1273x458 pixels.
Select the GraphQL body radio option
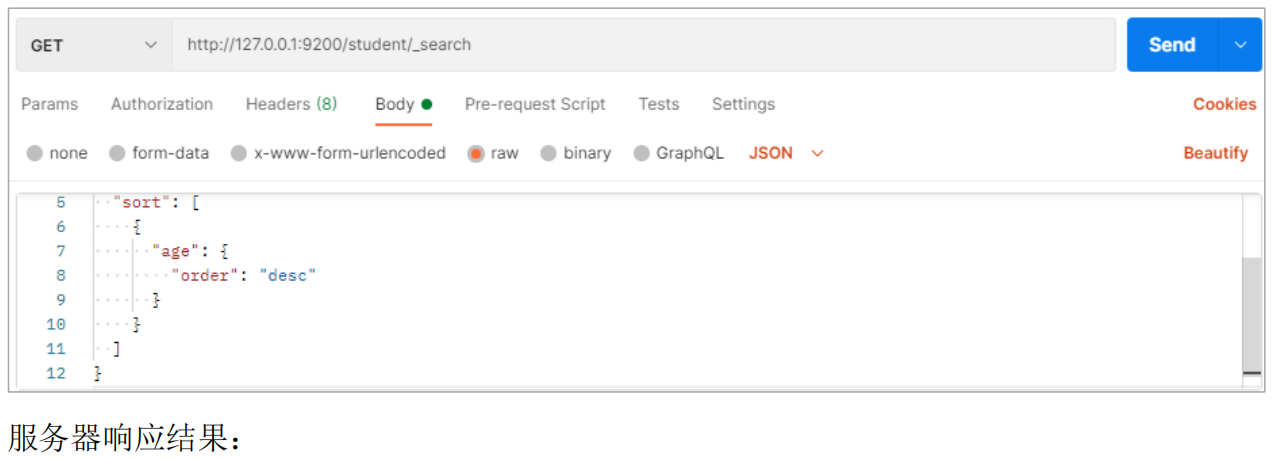(x=642, y=154)
